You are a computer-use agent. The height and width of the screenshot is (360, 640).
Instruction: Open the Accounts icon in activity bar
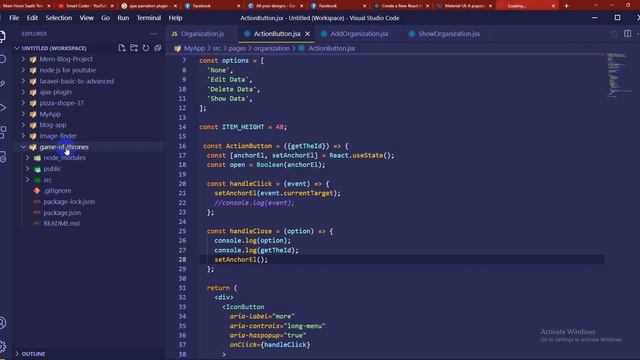click(2, 323)
